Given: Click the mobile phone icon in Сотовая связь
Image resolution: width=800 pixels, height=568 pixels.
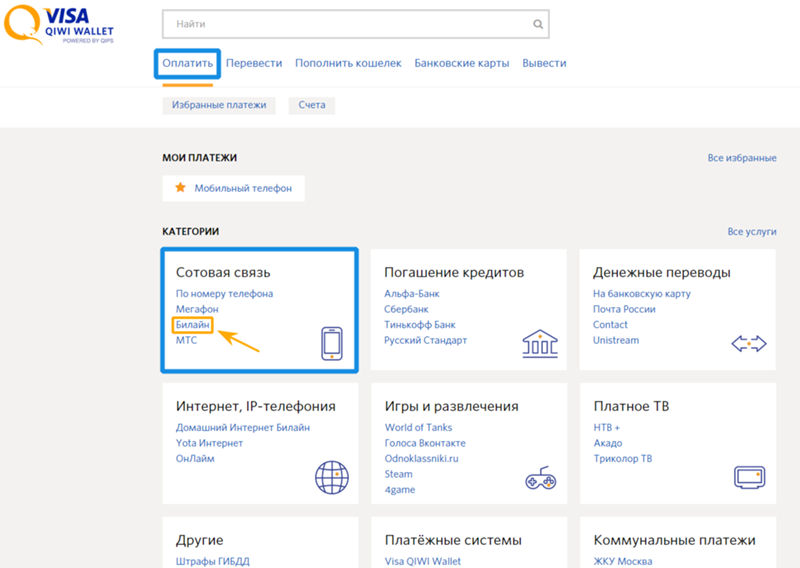Looking at the screenshot, I should point(332,343).
